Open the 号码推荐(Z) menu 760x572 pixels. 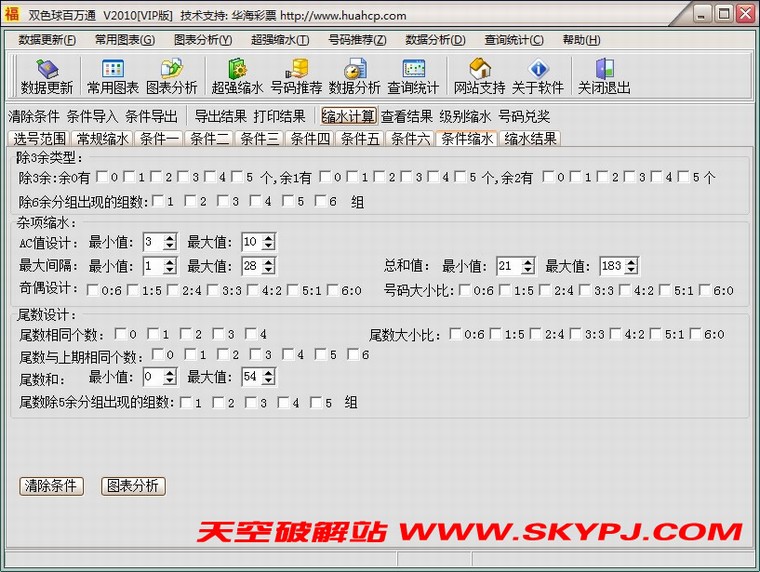[357, 40]
